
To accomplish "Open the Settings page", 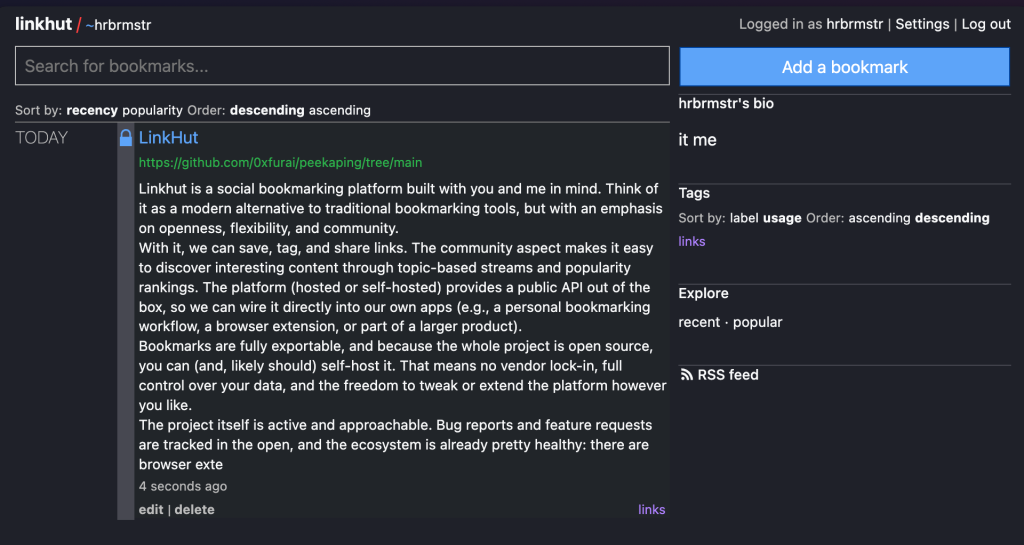I will pyautogui.click(x=922, y=24).
